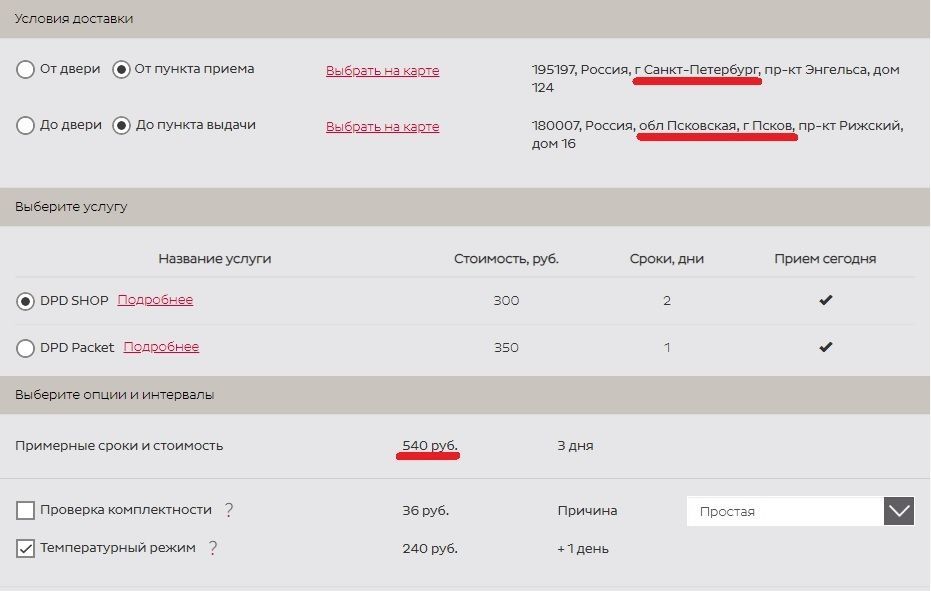Select От пункта приема radio button
931x591 pixels.
click(122, 70)
